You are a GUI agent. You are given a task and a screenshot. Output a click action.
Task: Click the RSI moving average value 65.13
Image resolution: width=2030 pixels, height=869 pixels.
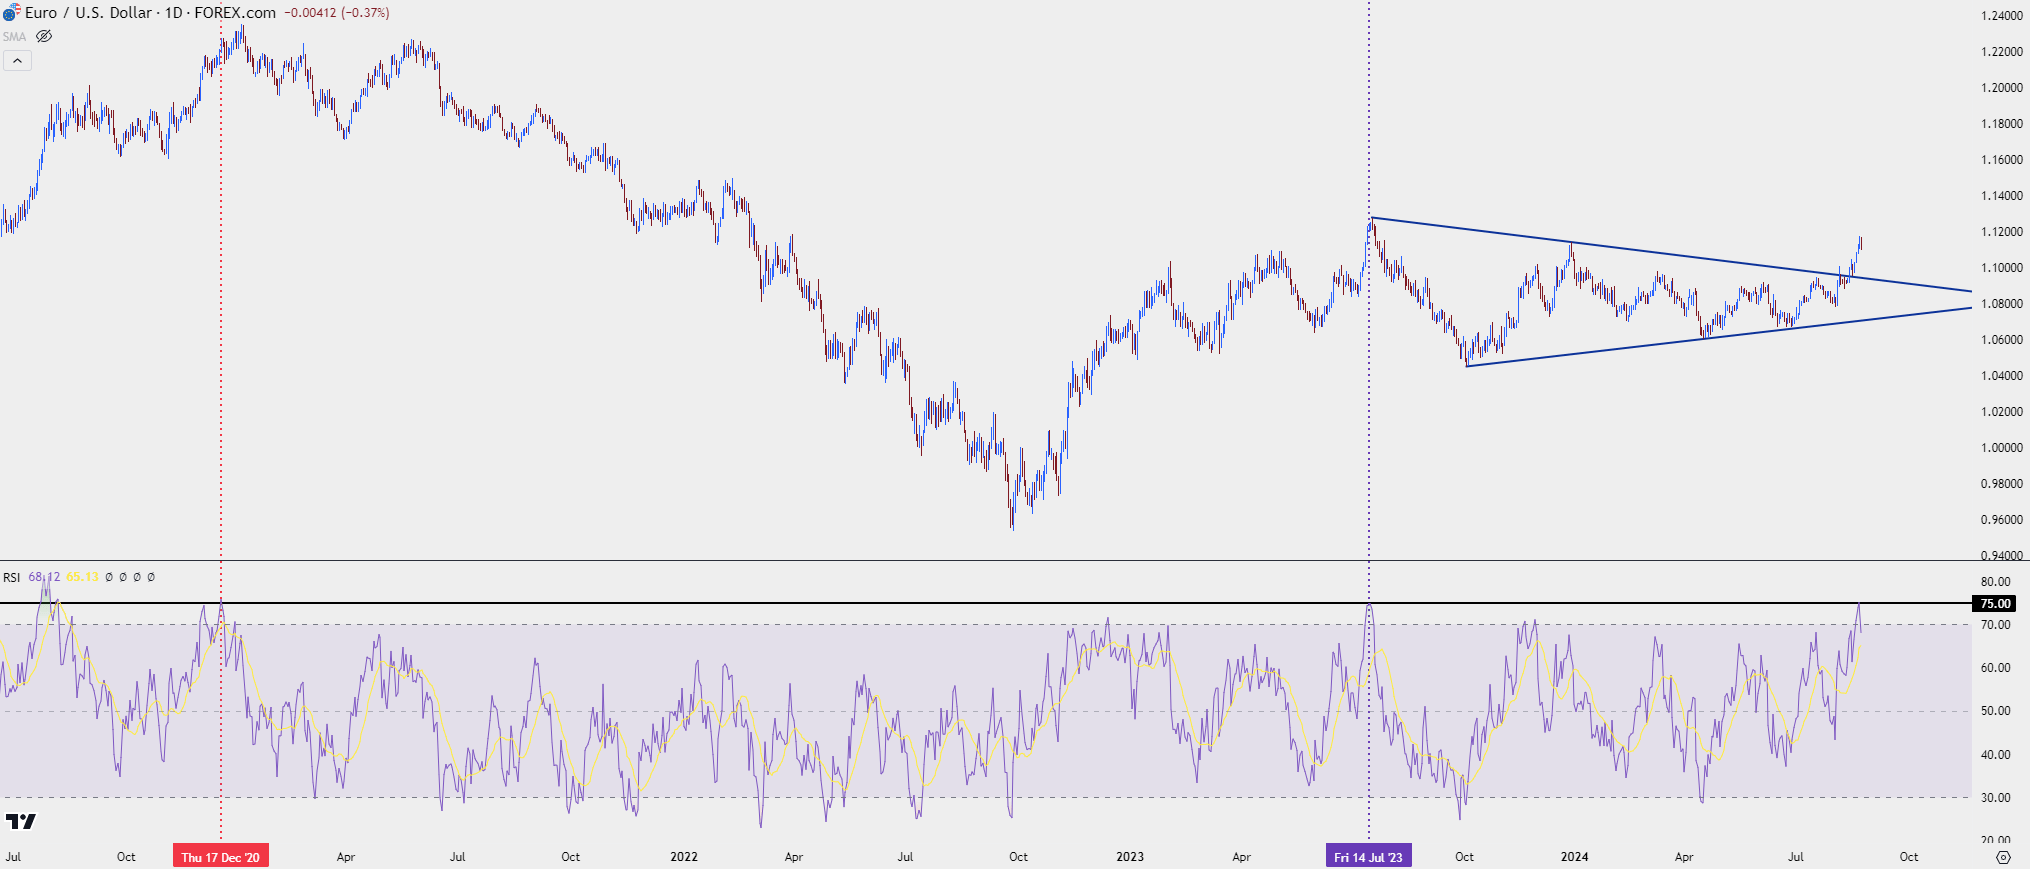point(82,577)
